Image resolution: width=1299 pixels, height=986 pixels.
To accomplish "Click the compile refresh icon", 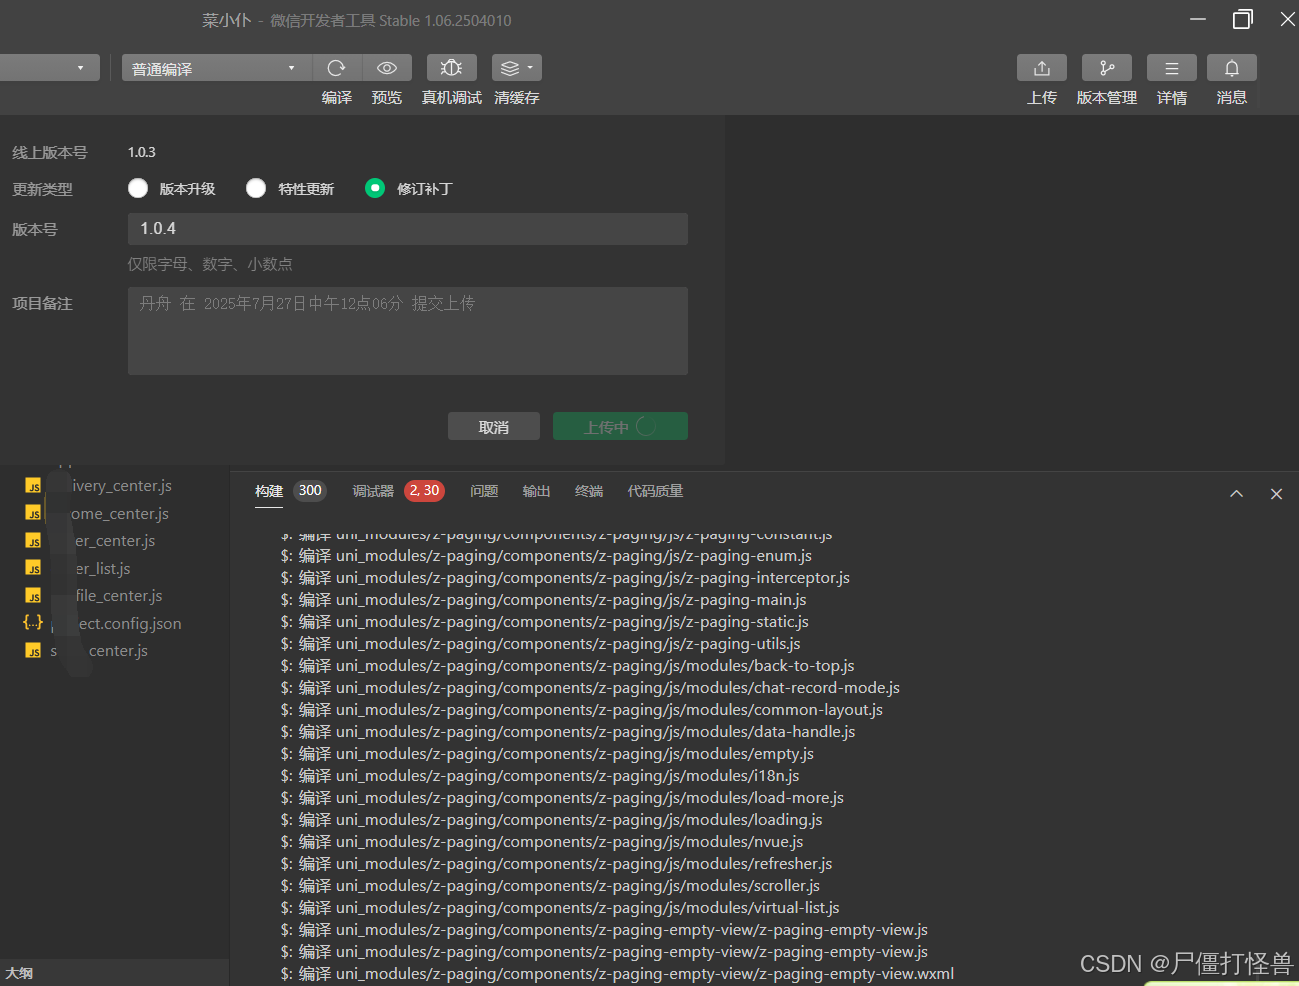I will (337, 68).
